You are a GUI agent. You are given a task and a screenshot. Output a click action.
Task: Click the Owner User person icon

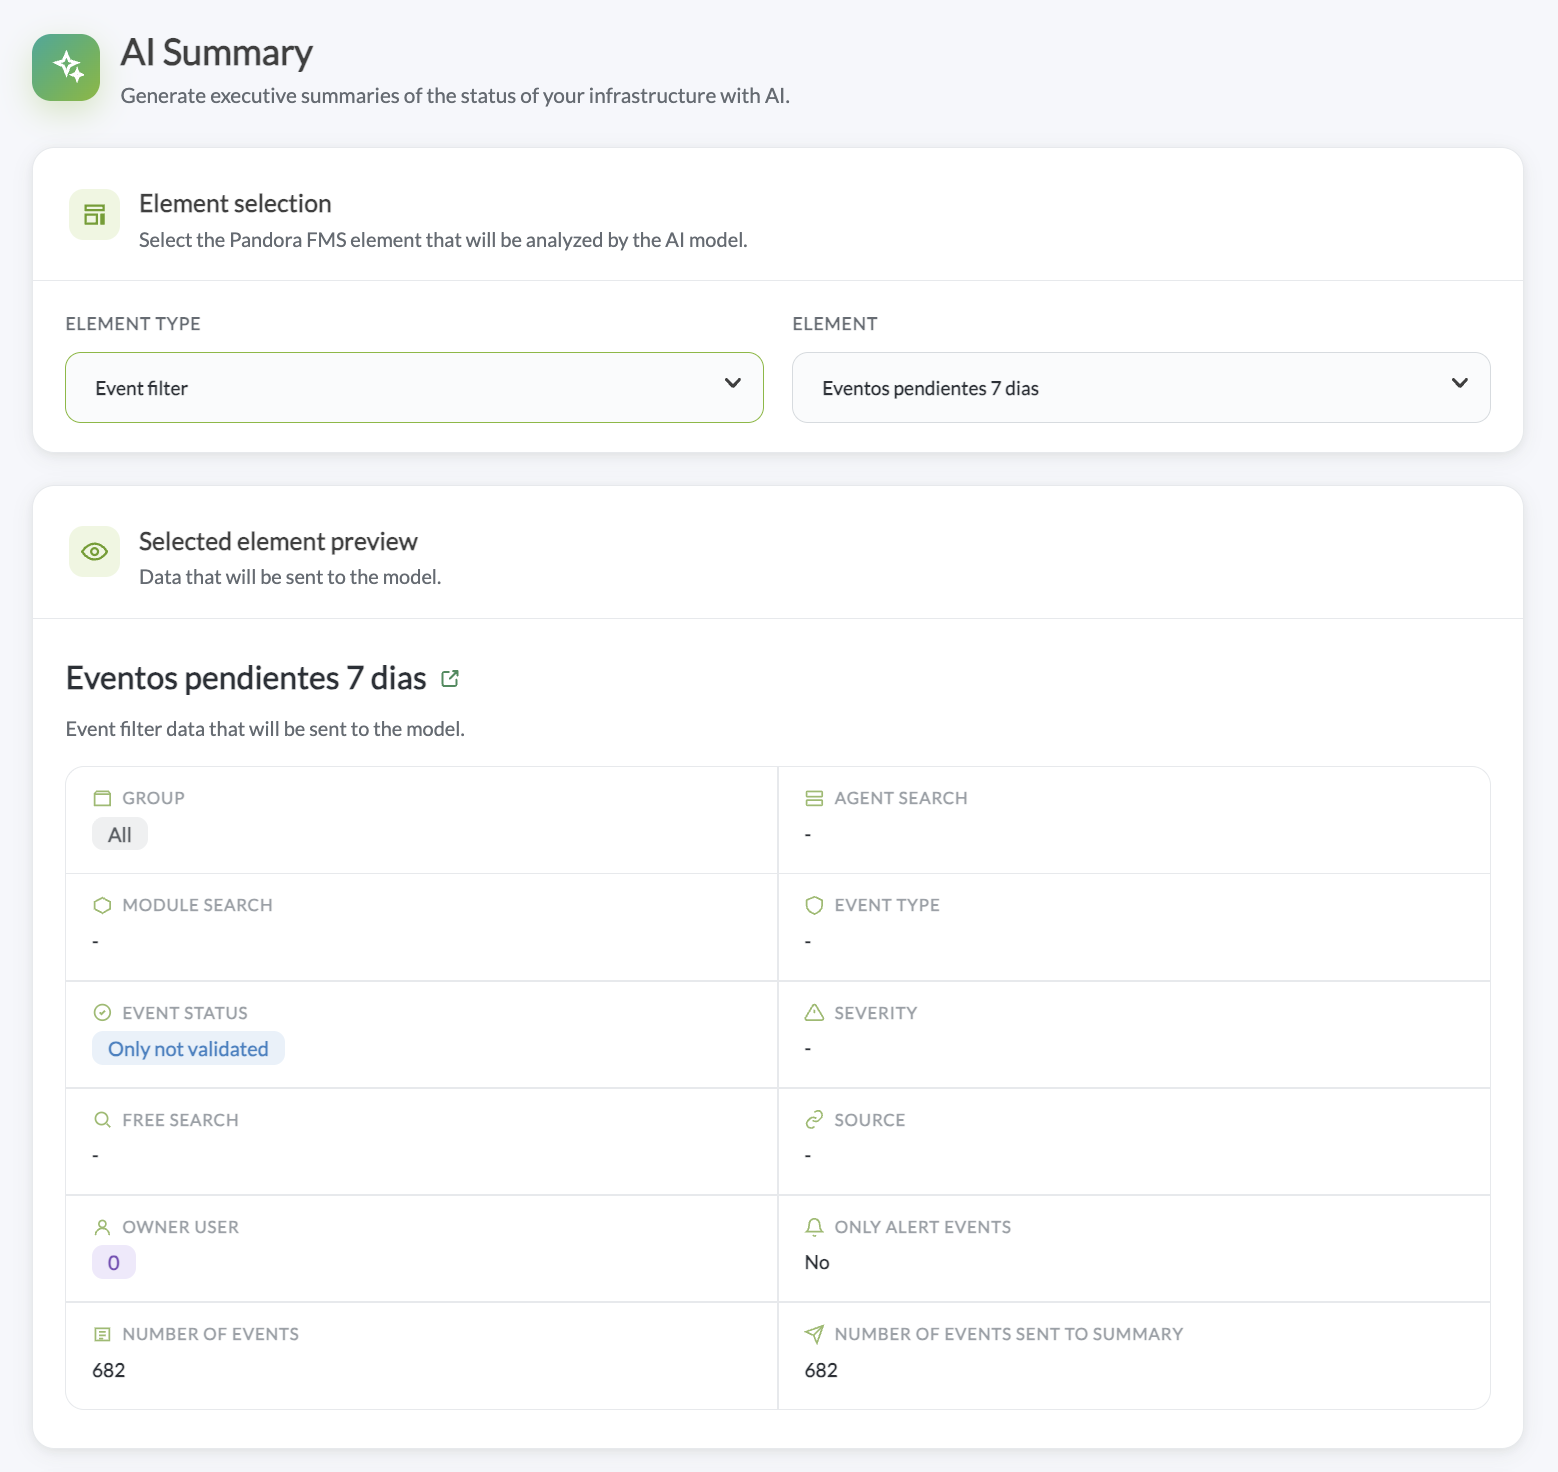coord(102,1227)
